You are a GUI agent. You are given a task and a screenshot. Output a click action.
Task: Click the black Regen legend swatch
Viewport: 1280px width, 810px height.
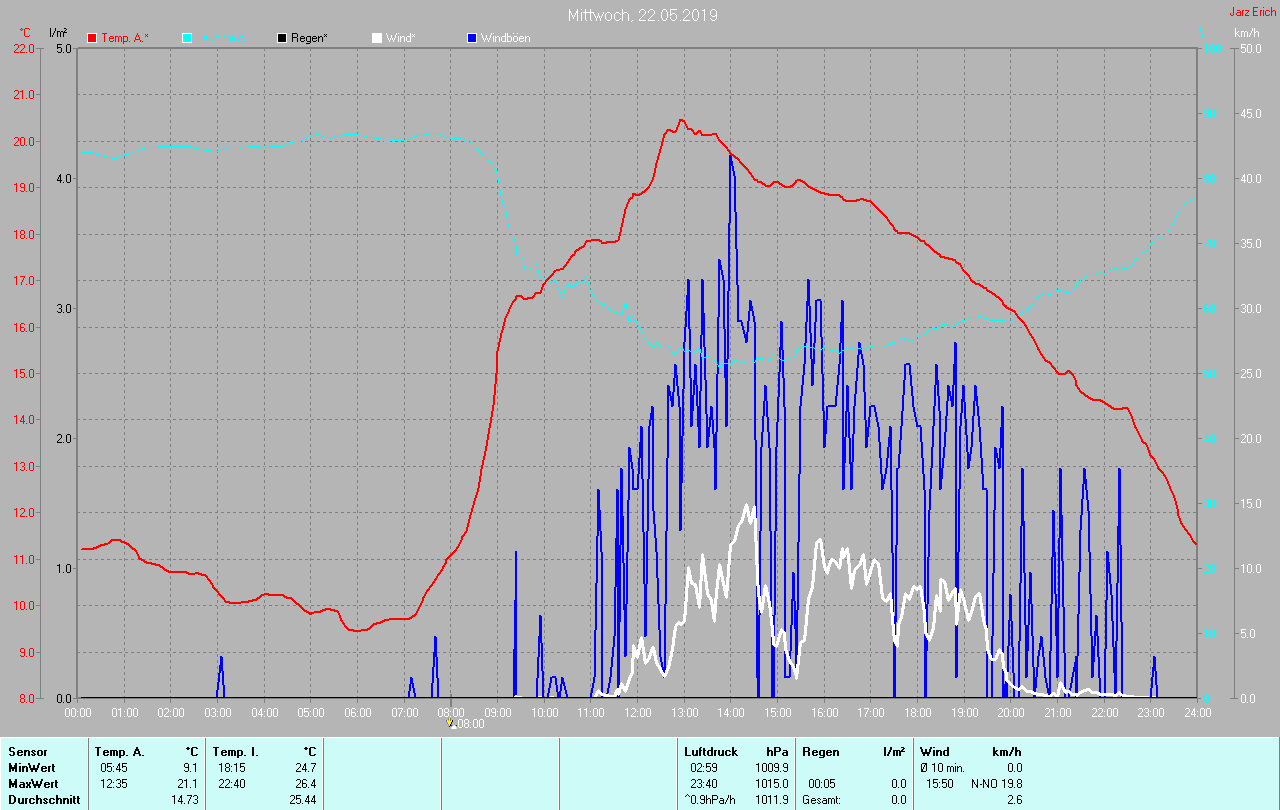(x=283, y=38)
